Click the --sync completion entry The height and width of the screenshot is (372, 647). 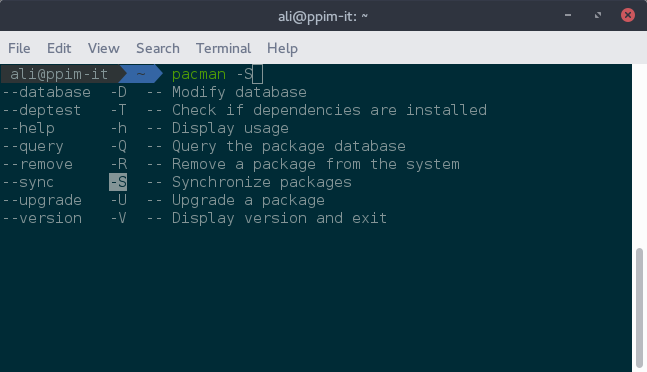click(x=28, y=182)
